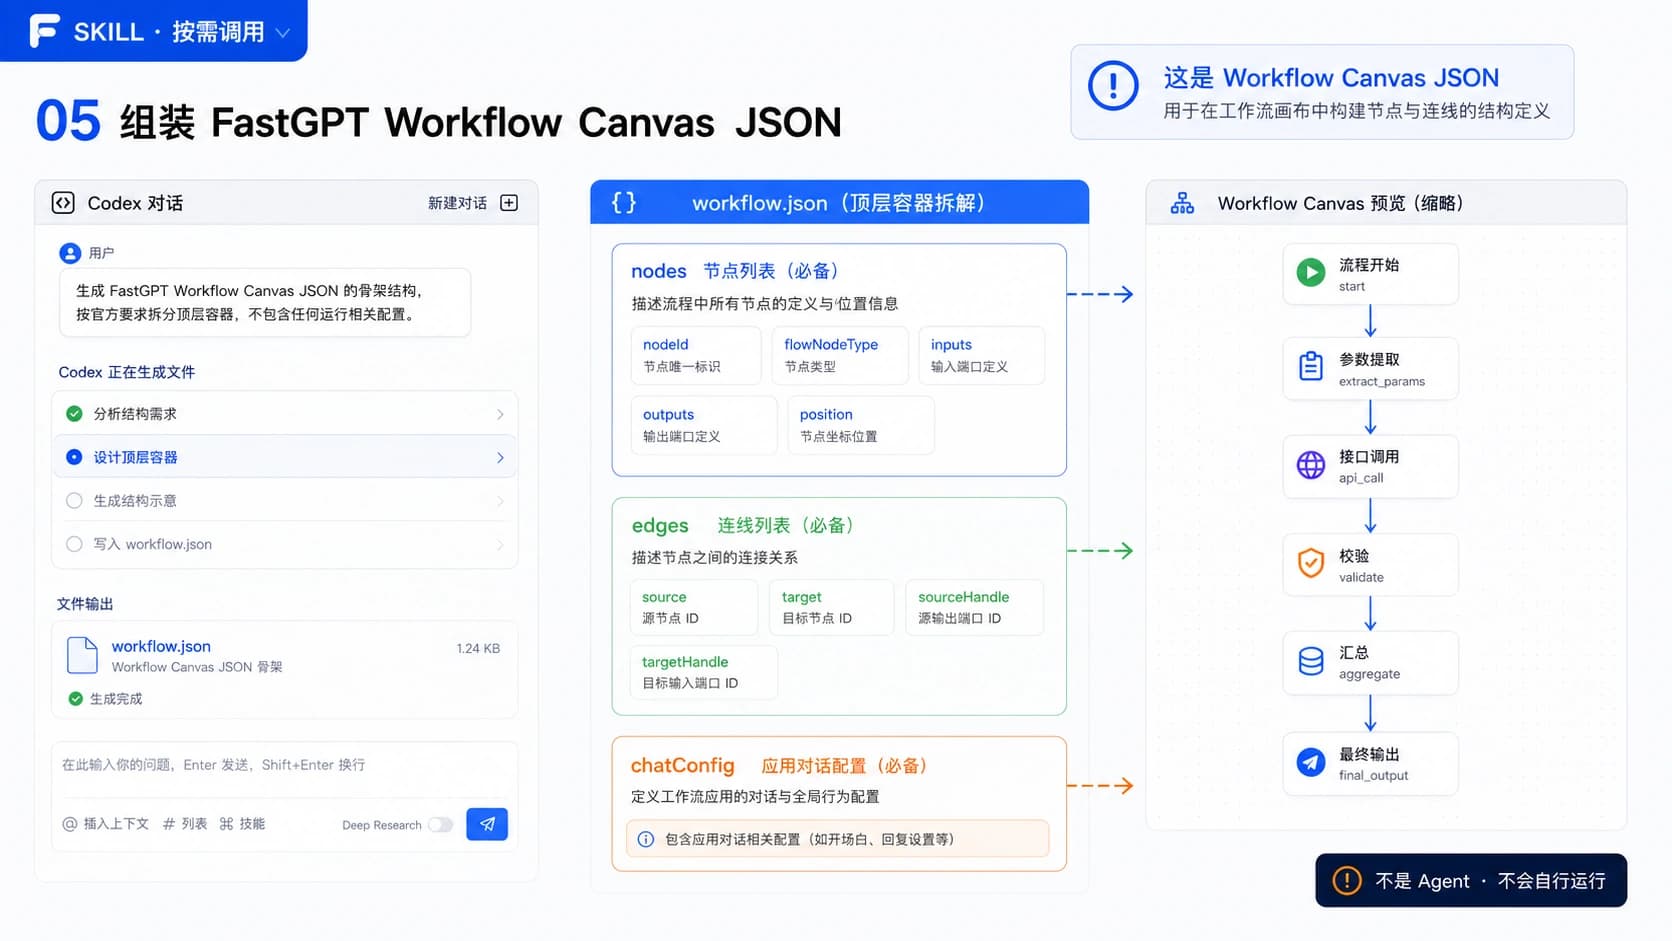This screenshot has height=941, width=1672.
Task: Click the Workflow Canvas 预览 hierarchy icon
Action: coord(1182,203)
